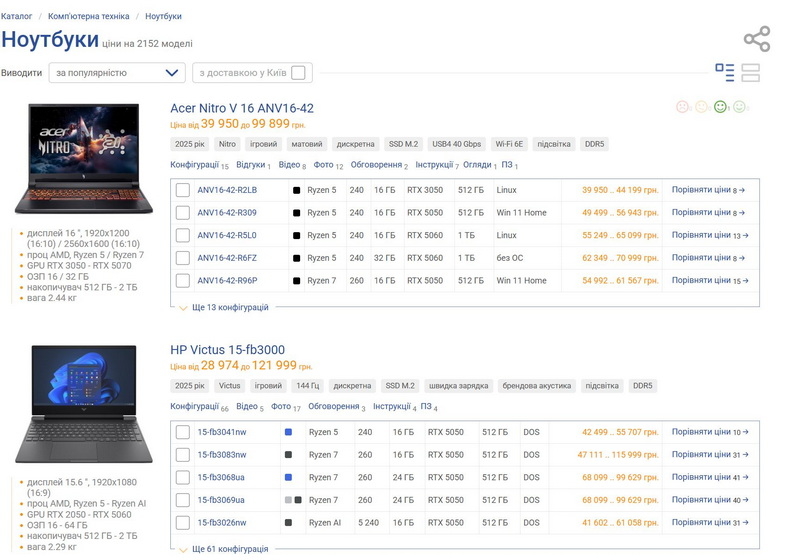Select the blue color swatch for 15-fb3068ua
785x560 pixels.
(x=288, y=477)
